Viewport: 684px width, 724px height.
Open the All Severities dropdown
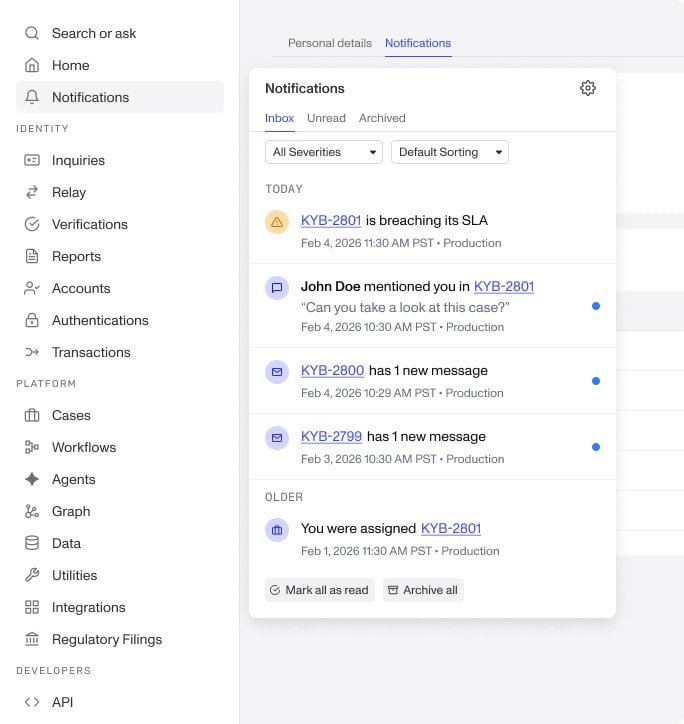(x=324, y=152)
